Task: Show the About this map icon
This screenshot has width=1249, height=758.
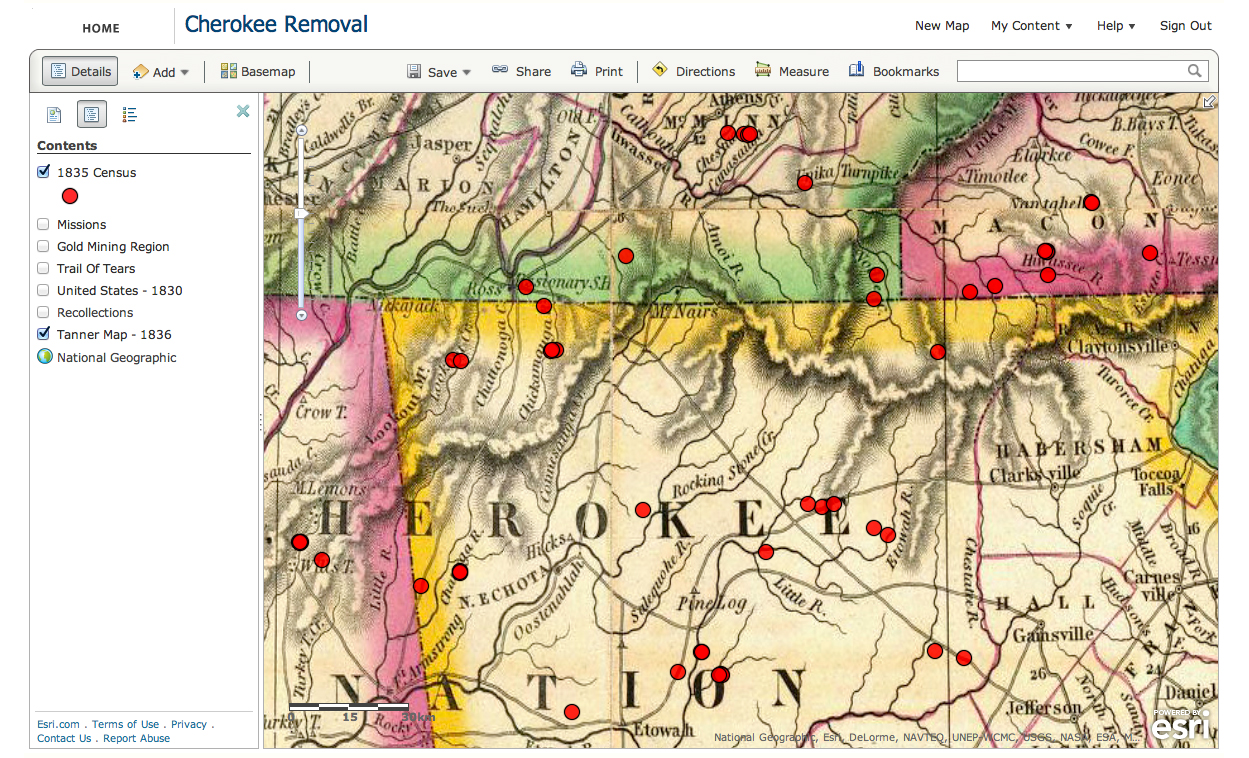Action: 54,115
